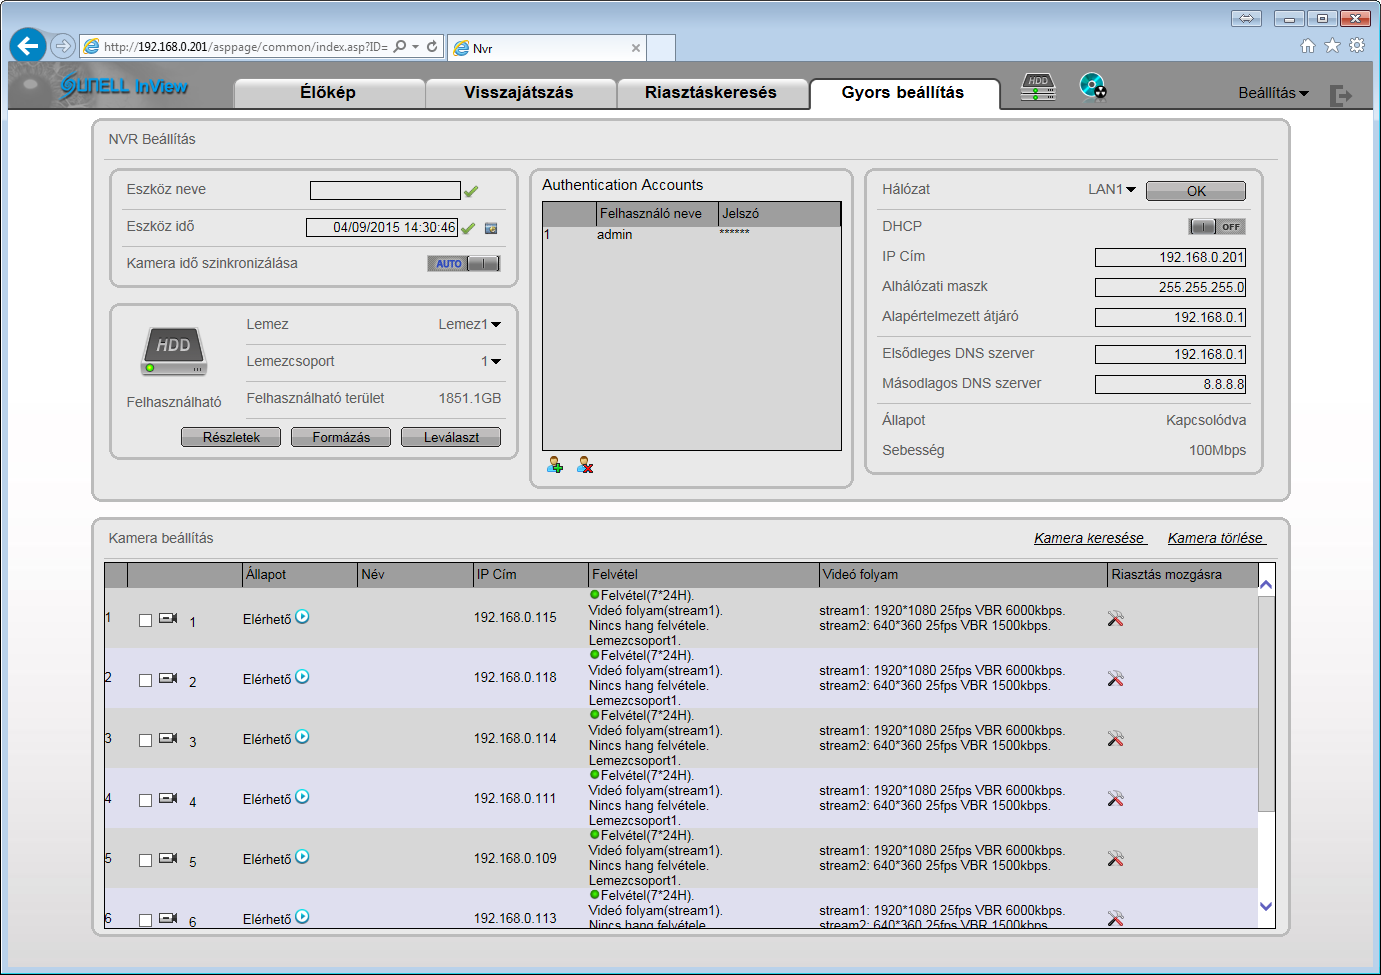Click the network OK button
Screen dimensions: 1381x975
pyautogui.click(x=1196, y=191)
